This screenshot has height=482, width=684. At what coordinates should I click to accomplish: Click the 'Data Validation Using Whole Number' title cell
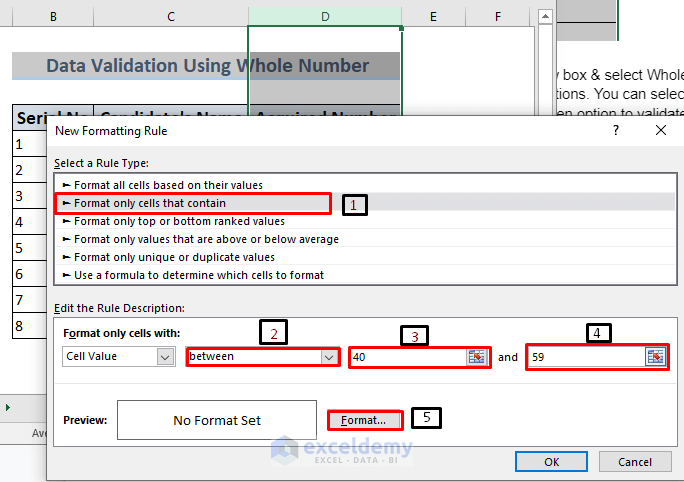click(x=206, y=66)
